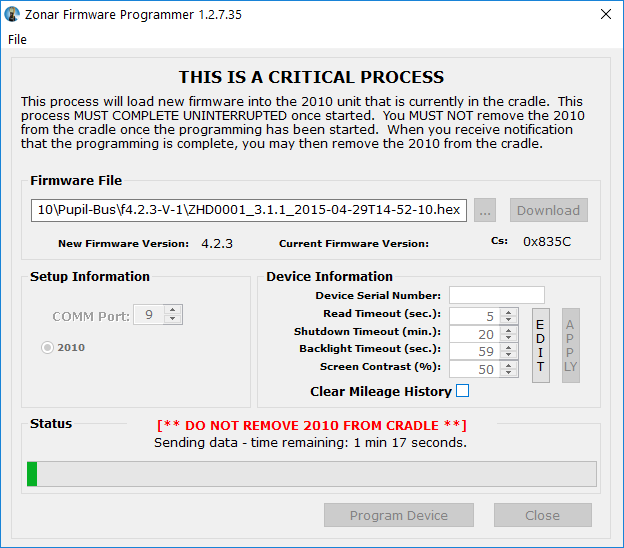This screenshot has width=624, height=548.
Task: Select the 2010 radio button
Action: click(47, 347)
